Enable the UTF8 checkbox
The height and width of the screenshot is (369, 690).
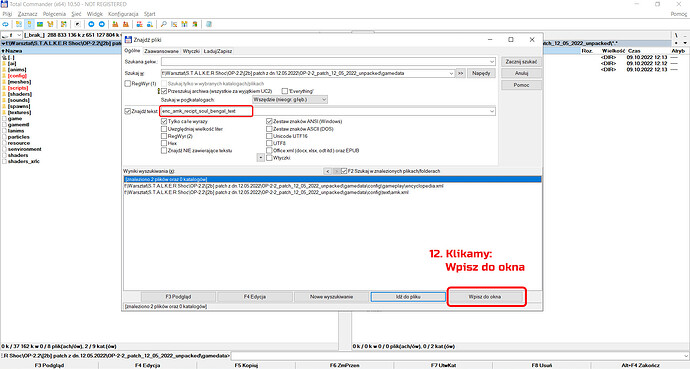[269, 143]
